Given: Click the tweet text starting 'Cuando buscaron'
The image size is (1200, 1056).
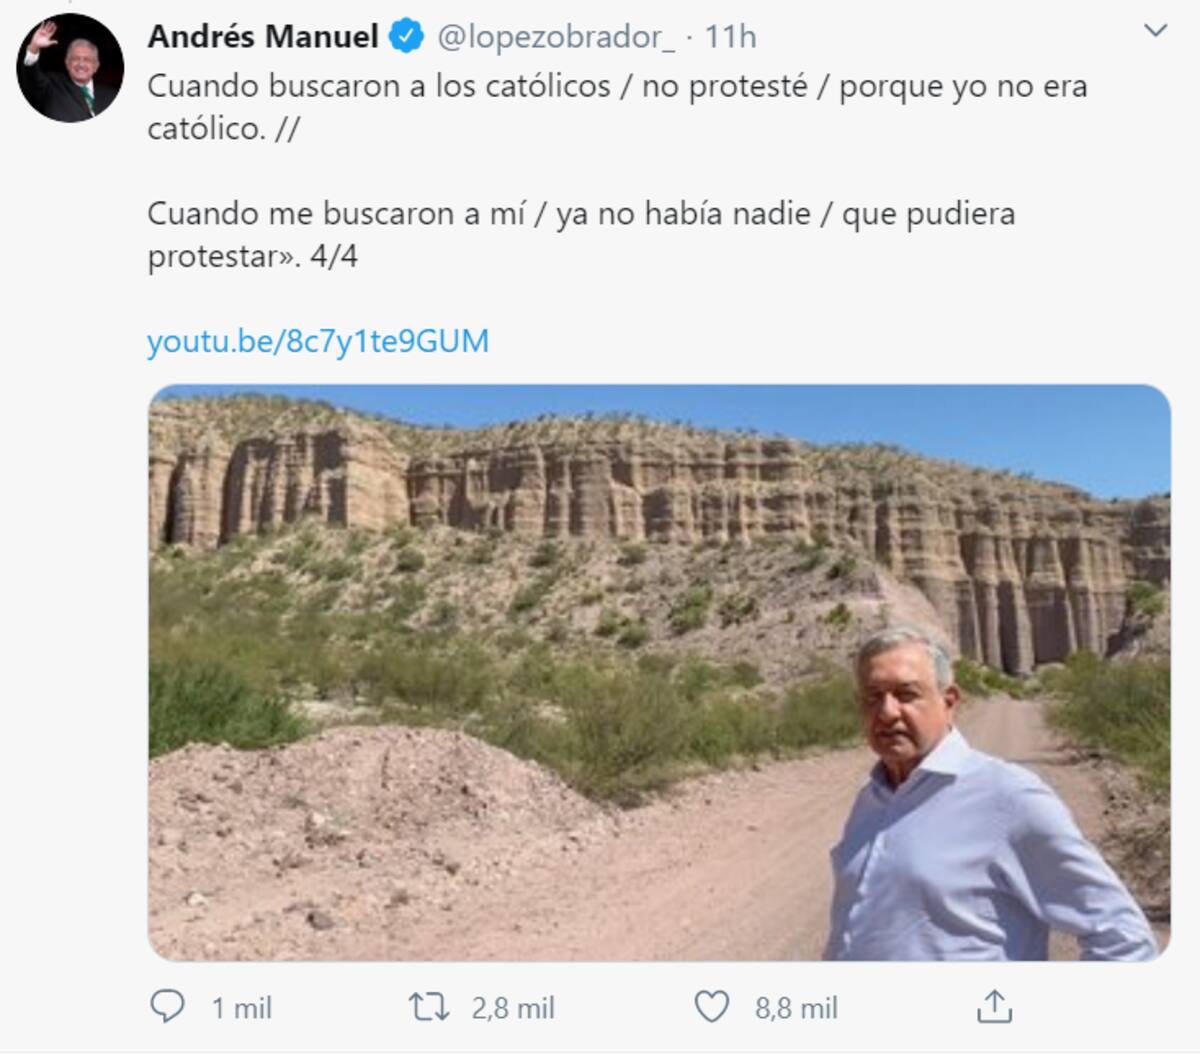Looking at the screenshot, I should pyautogui.click(x=617, y=107).
